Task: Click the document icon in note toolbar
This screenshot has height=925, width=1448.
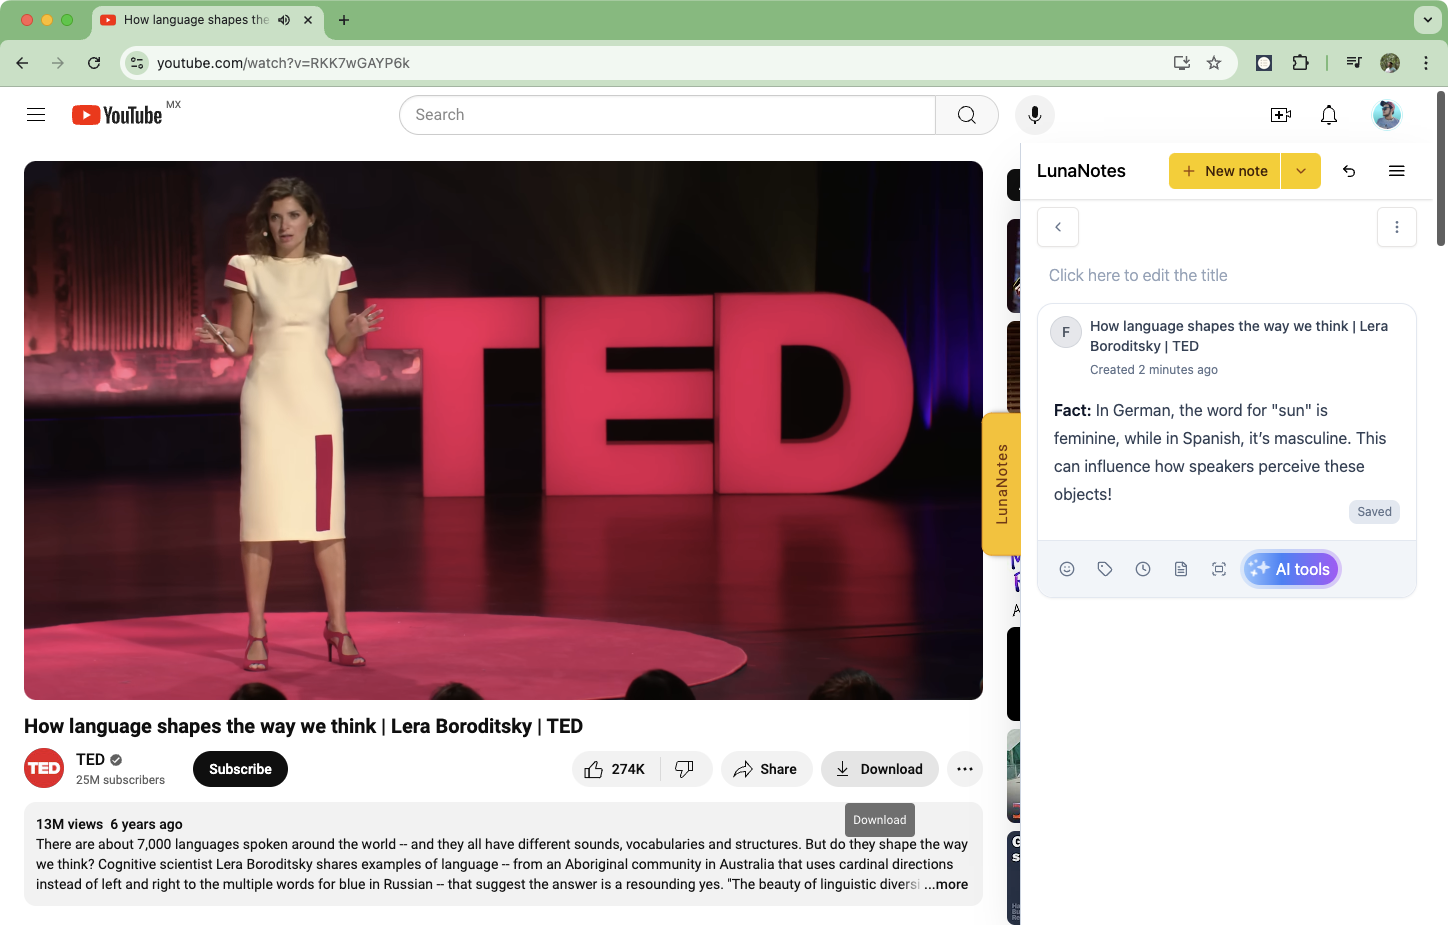Action: (x=1181, y=569)
